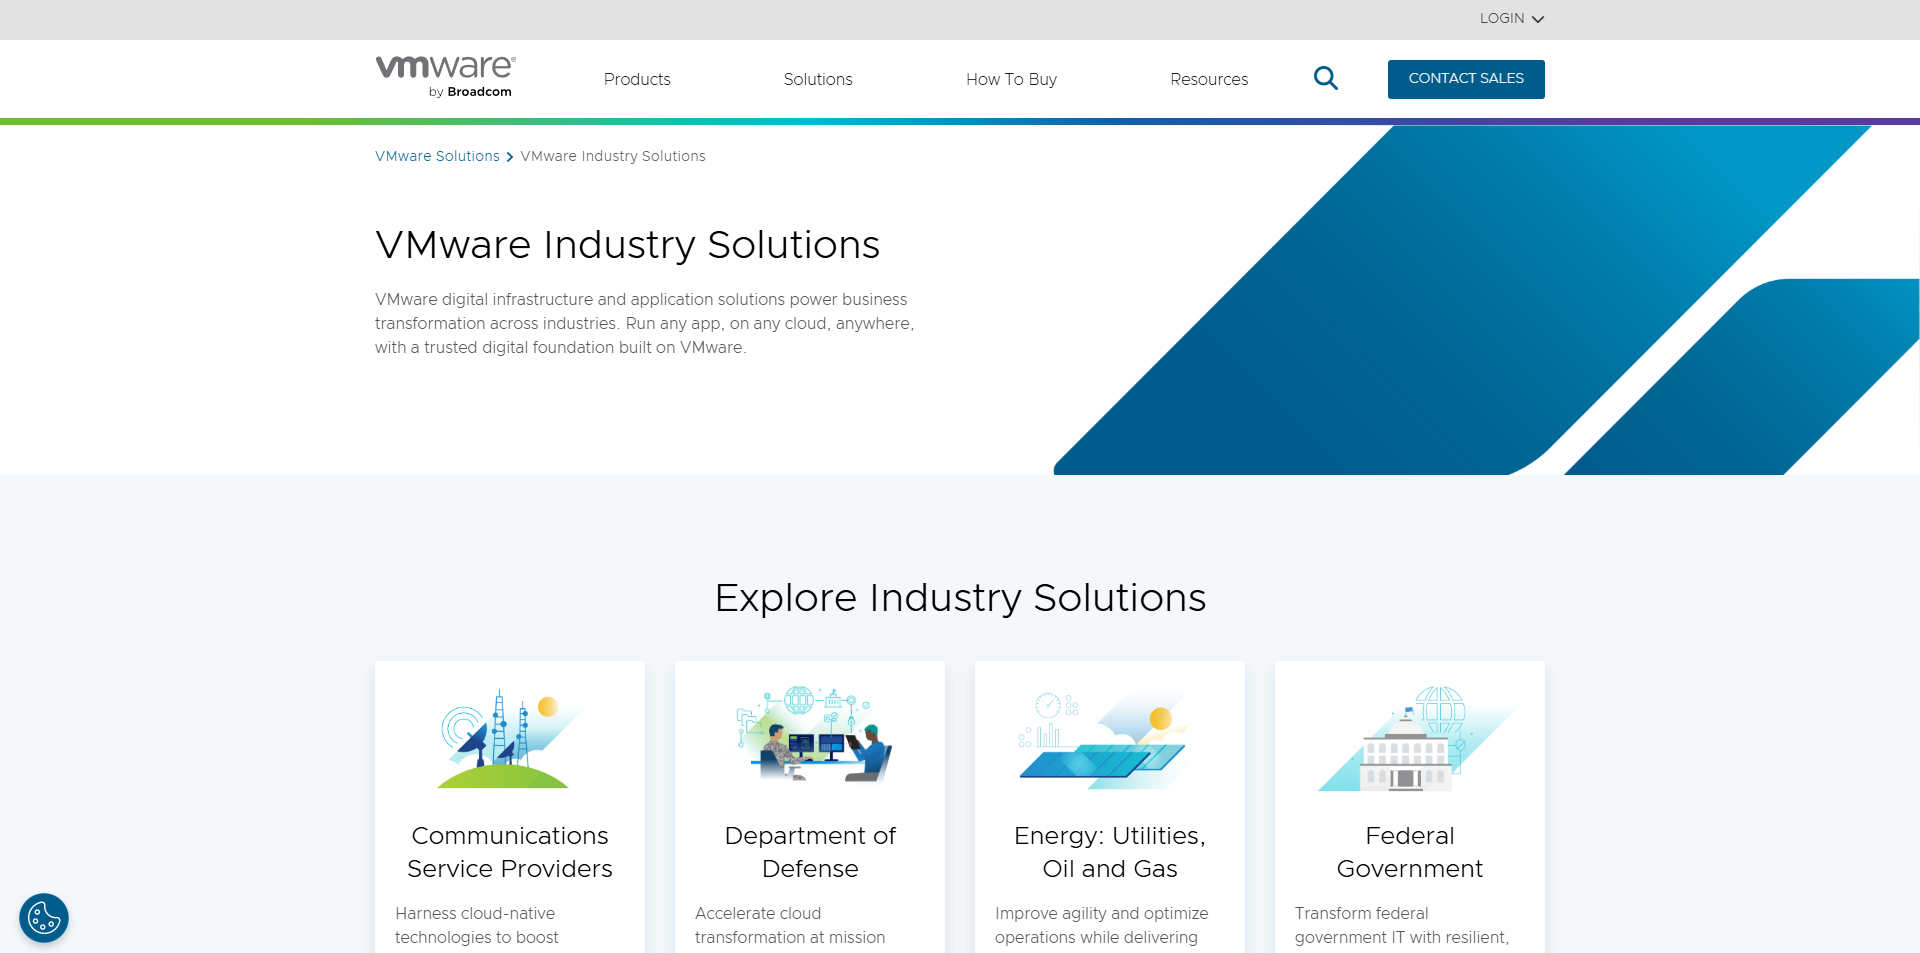Click the Communications Service Providers satellite illustration
The image size is (1920, 953).
pyautogui.click(x=509, y=737)
